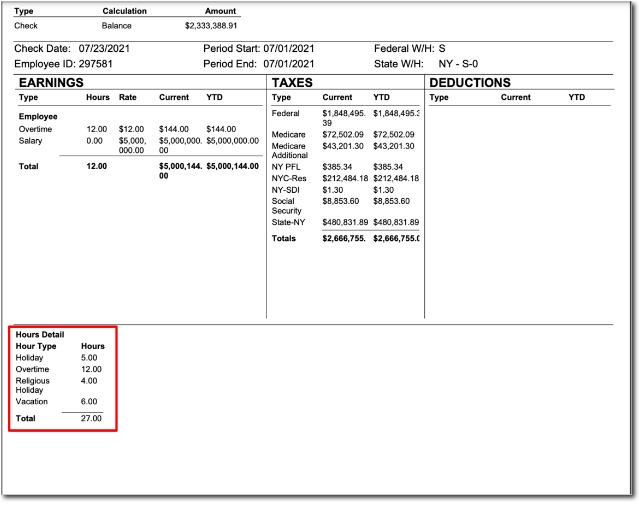Select the "Hours" column header in Earnings
Viewport: 639px width, 507px height.
pyautogui.click(x=98, y=97)
